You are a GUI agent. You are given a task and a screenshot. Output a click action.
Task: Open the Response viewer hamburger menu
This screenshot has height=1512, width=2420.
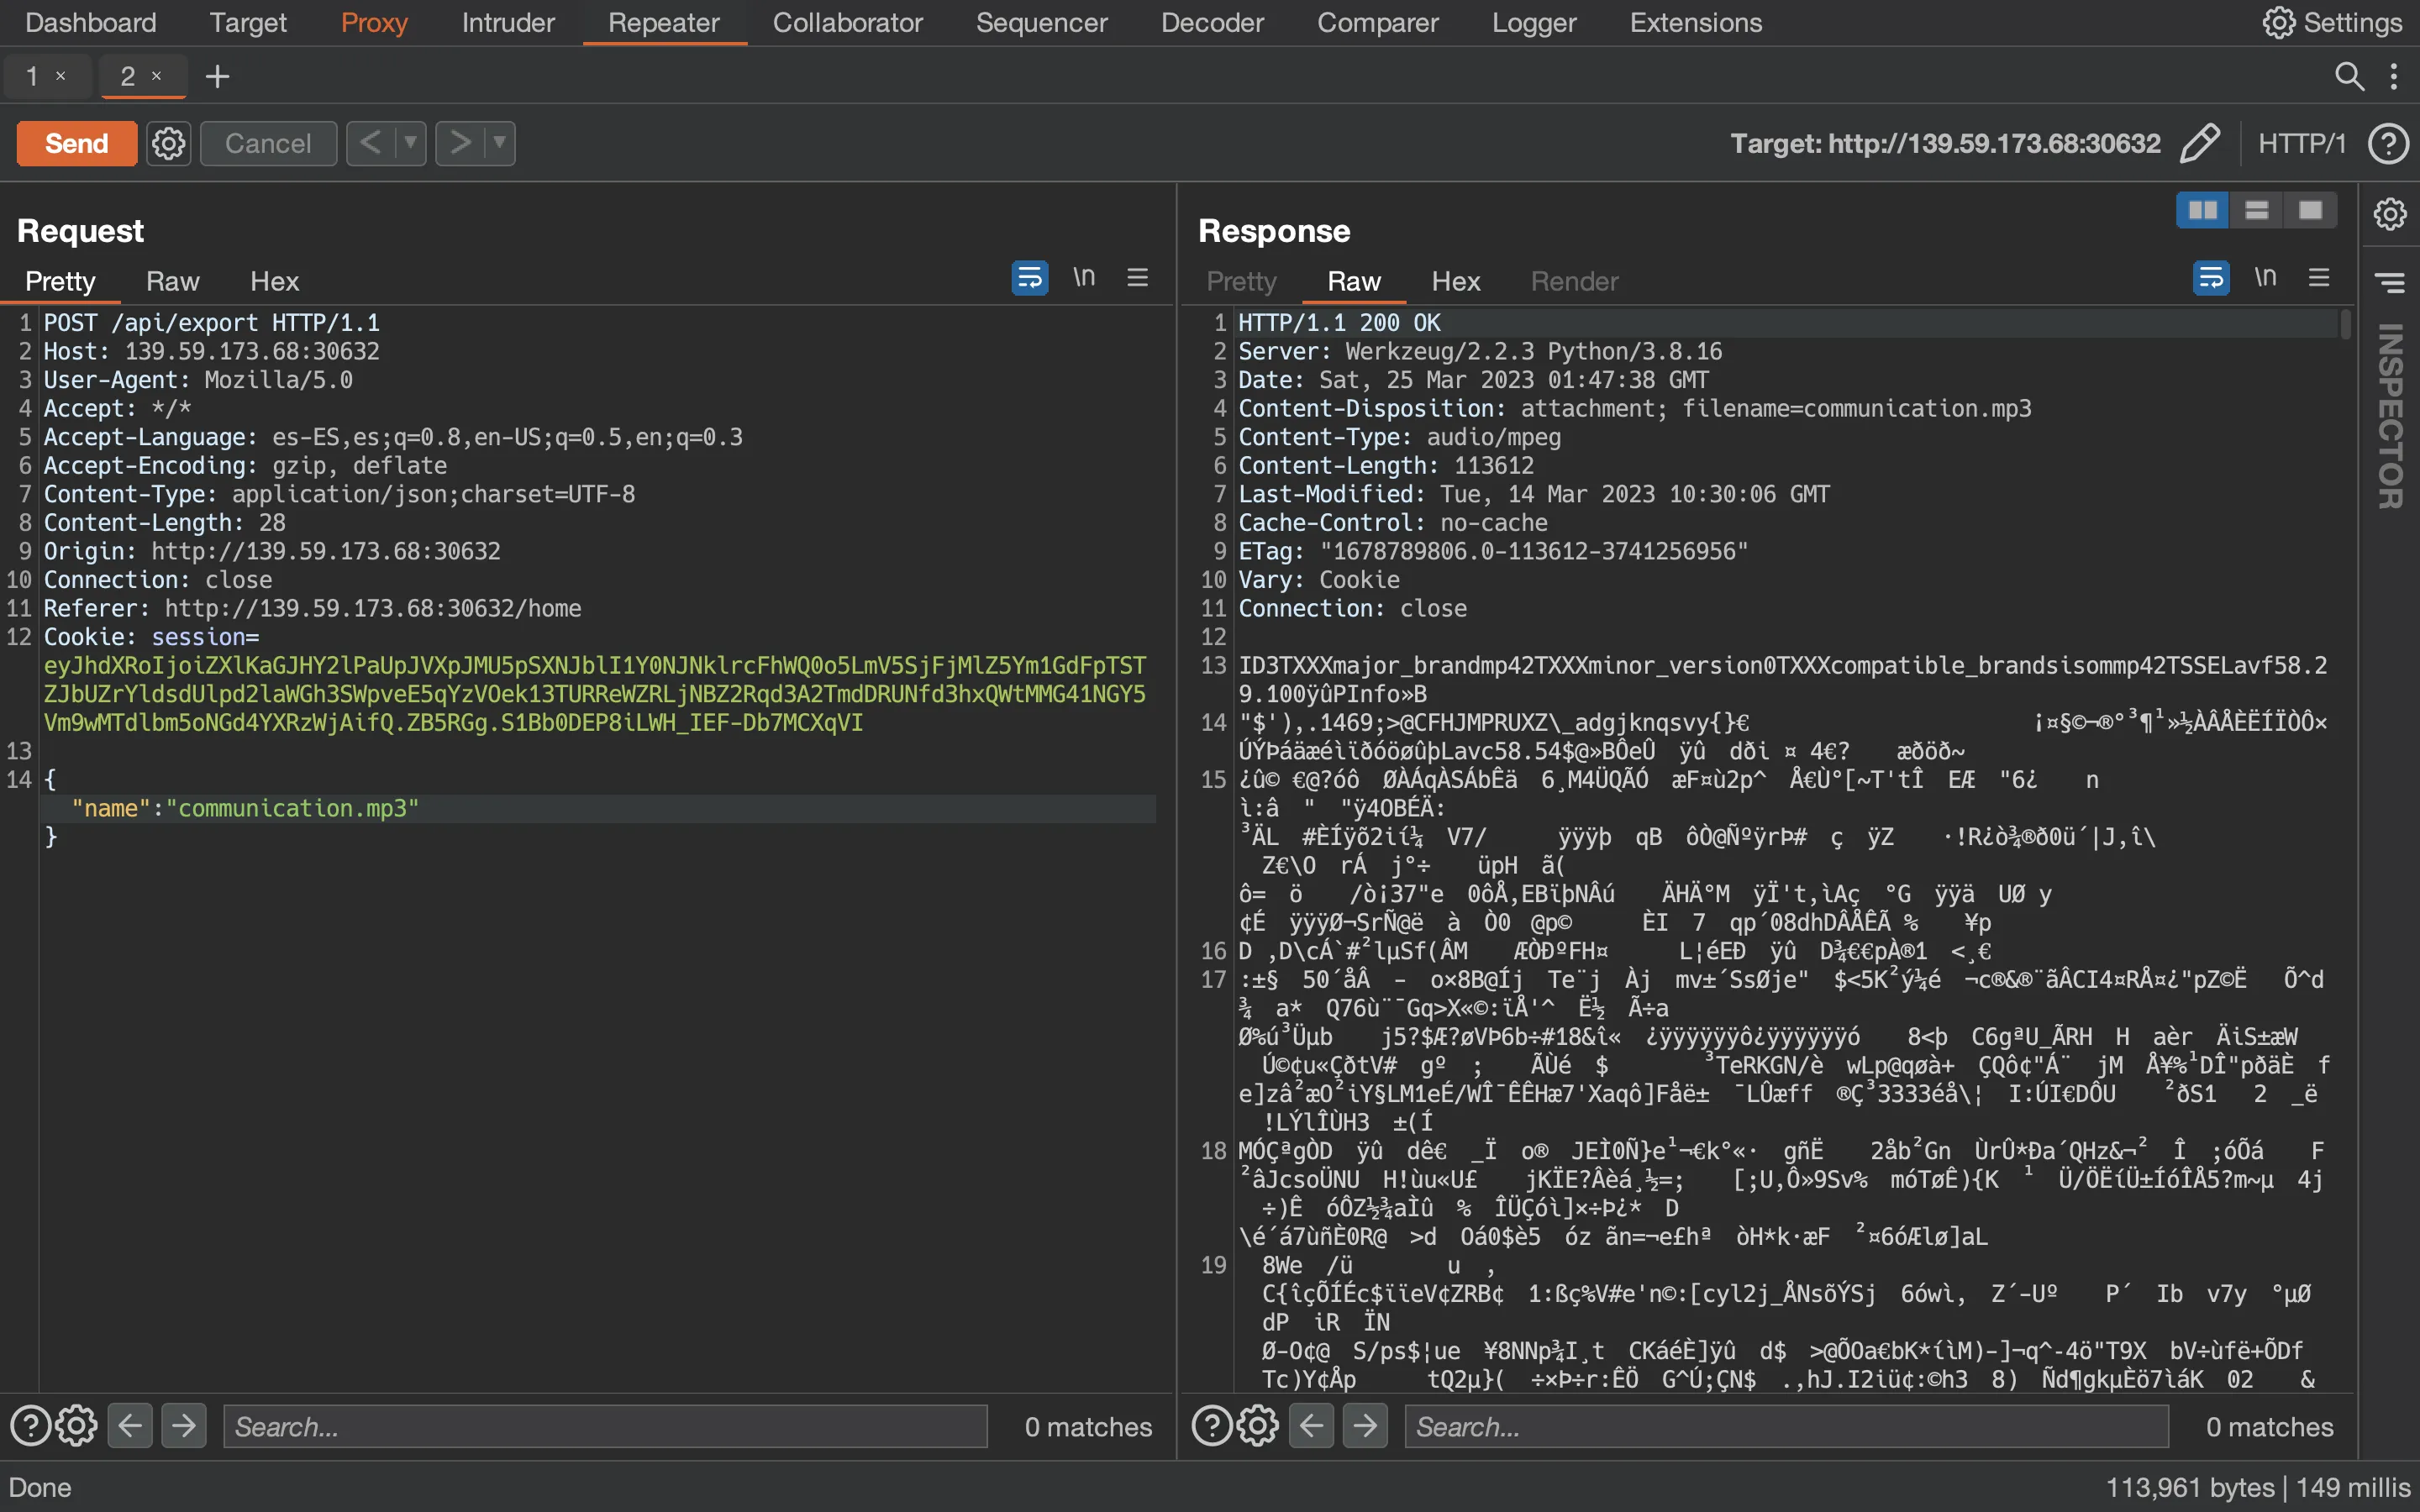(x=2320, y=277)
